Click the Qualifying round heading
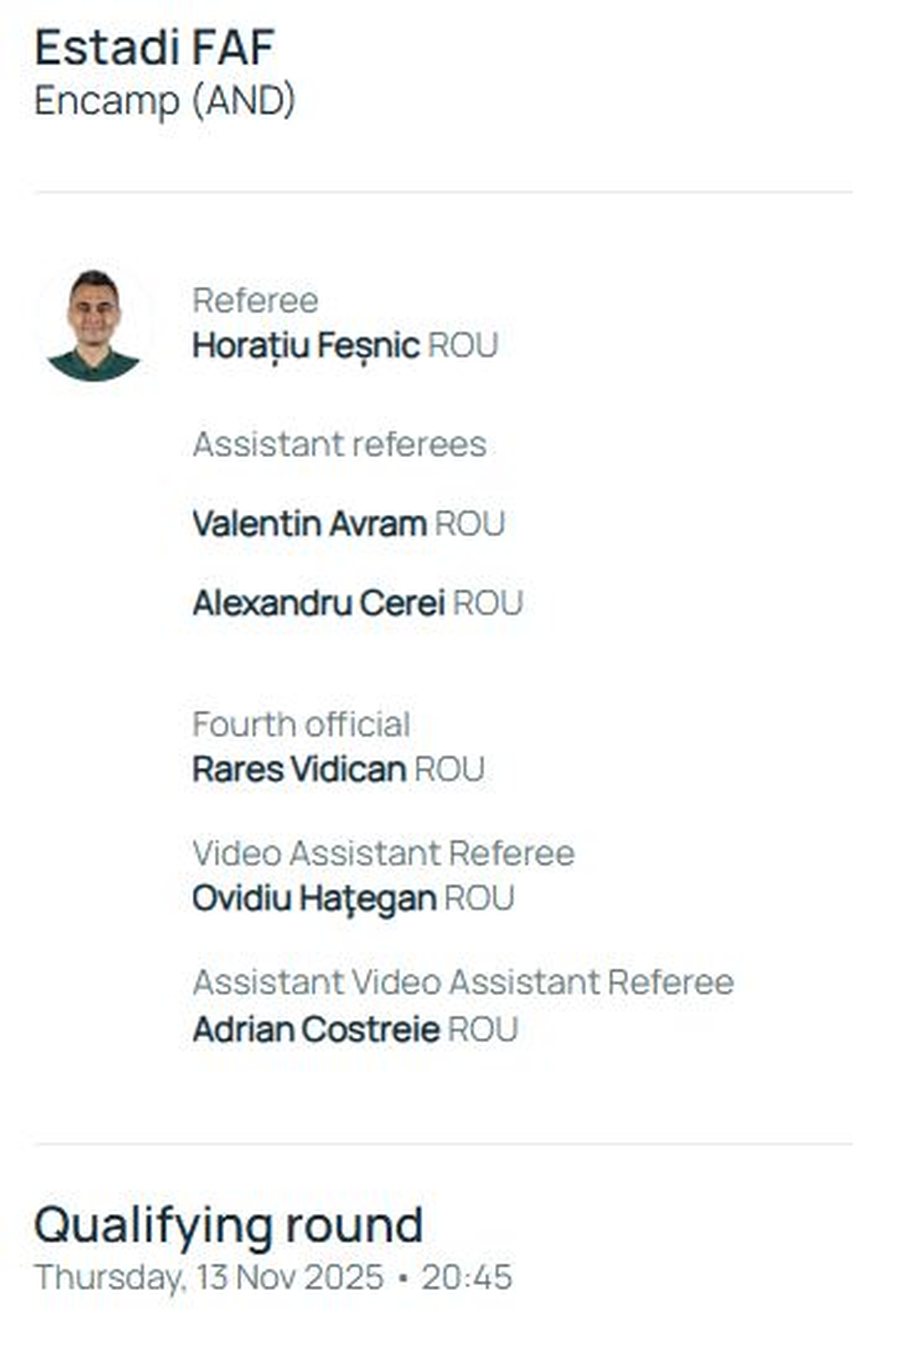900x1361 pixels. (228, 1226)
